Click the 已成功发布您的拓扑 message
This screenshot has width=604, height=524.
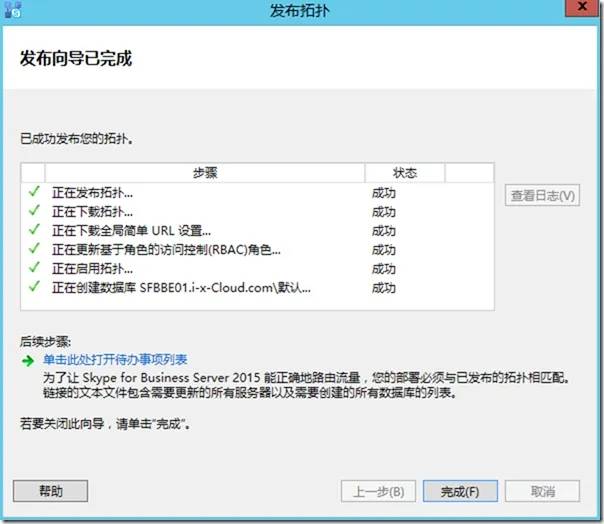[x=77, y=139]
